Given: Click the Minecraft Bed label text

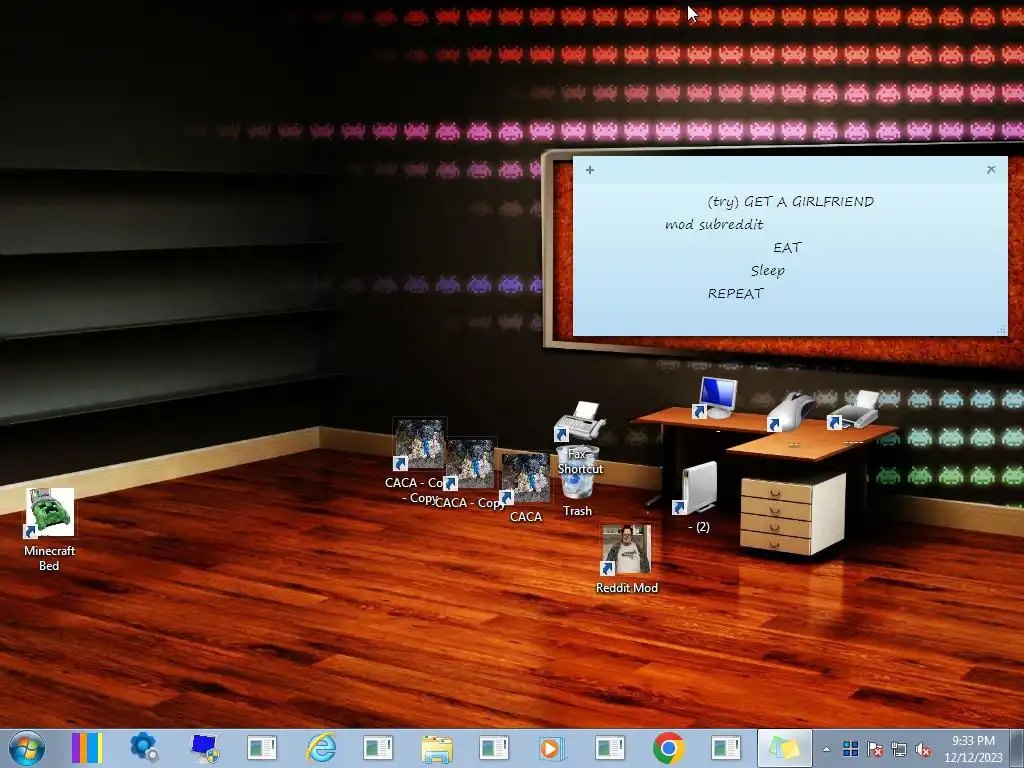Looking at the screenshot, I should (x=49, y=558).
